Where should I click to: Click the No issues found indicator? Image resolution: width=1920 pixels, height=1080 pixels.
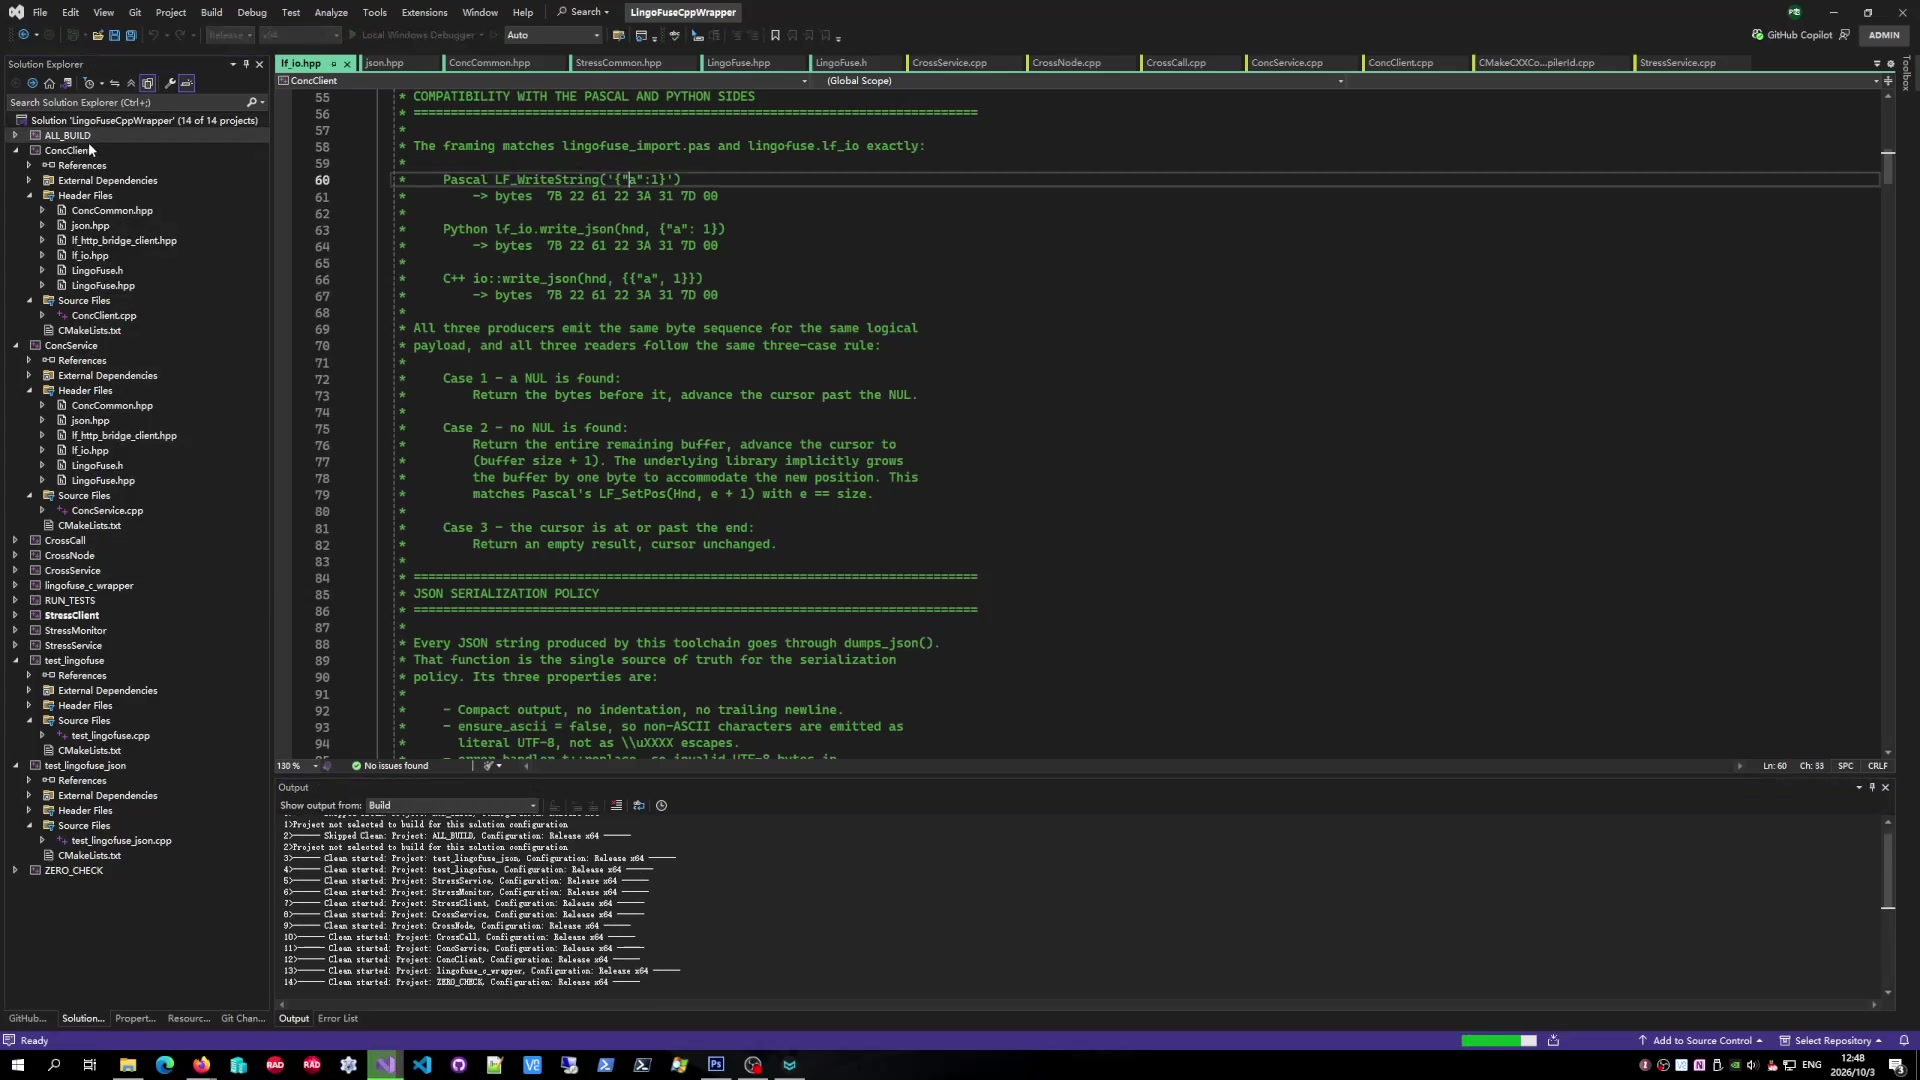click(x=390, y=766)
